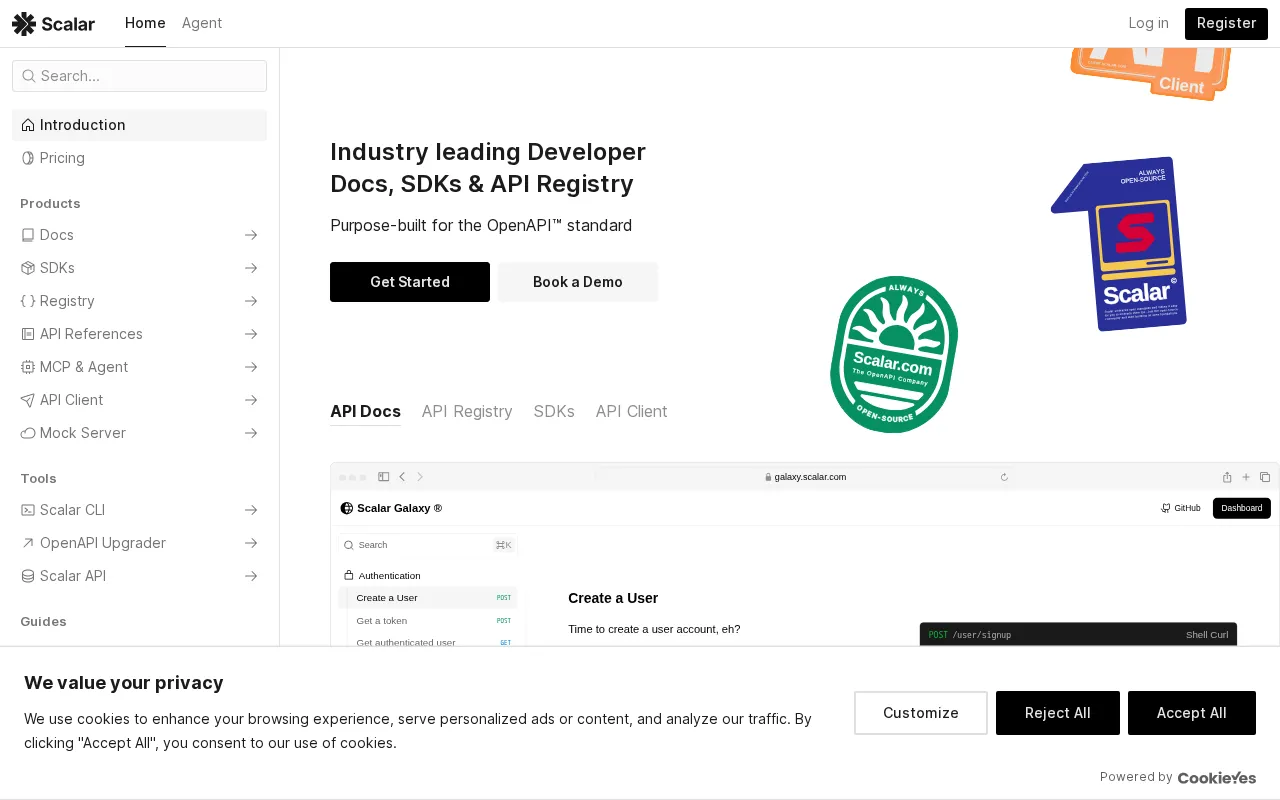Click the search magnifier icon in sidebar
The width and height of the screenshot is (1280, 800).
29,76
